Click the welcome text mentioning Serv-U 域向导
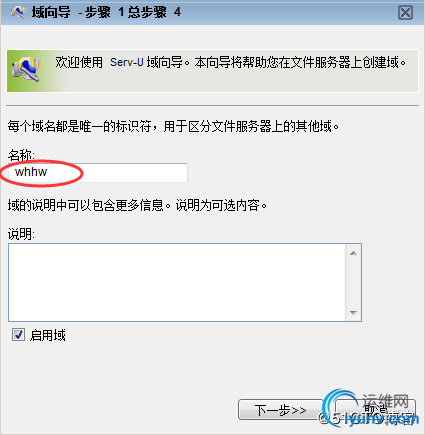Image resolution: width=425 pixels, height=435 pixels. [231, 62]
